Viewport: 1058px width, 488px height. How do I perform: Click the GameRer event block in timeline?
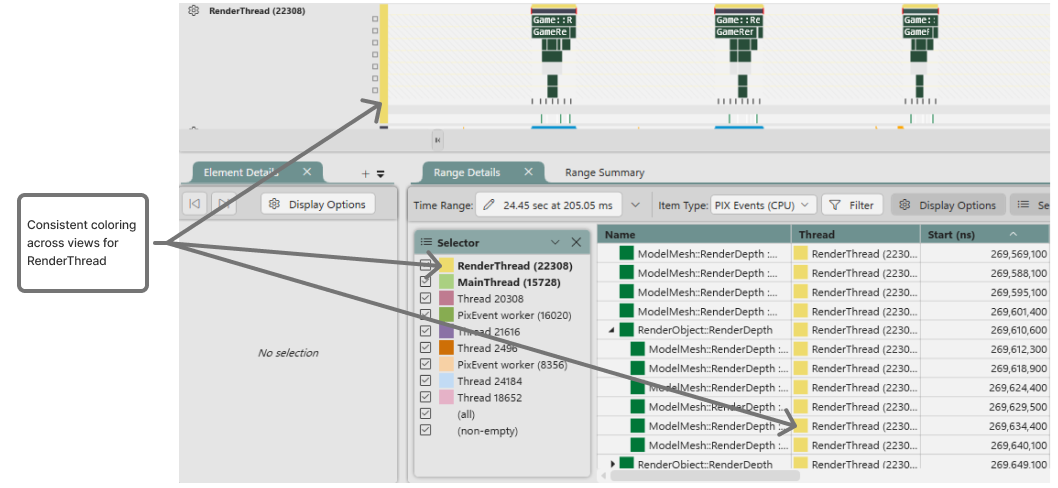tap(738, 32)
